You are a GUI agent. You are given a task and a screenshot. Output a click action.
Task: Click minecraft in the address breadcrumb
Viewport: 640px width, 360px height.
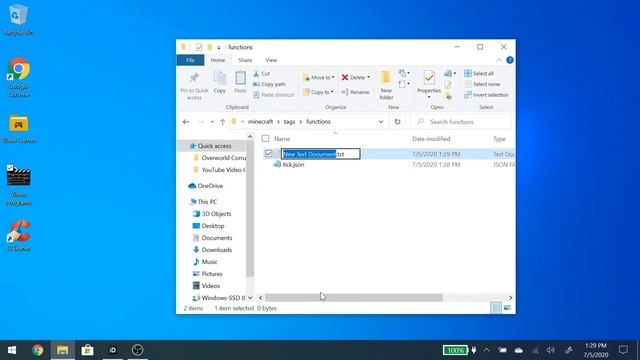260,122
